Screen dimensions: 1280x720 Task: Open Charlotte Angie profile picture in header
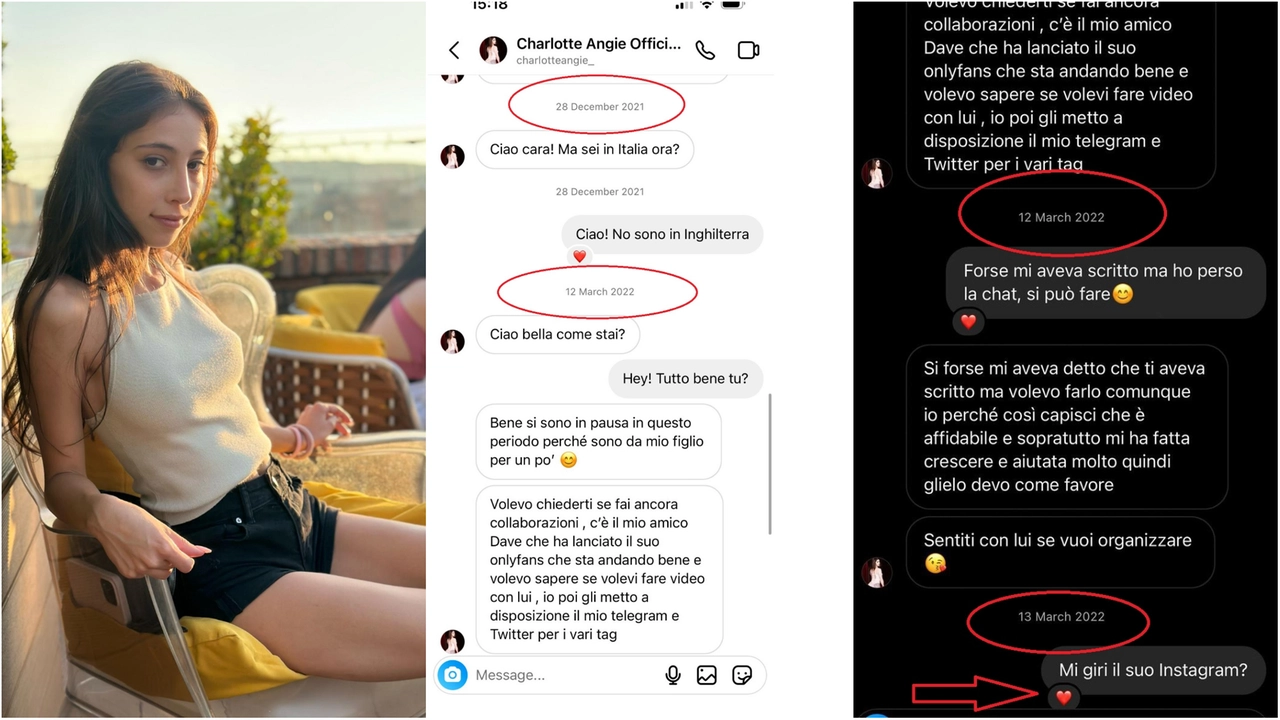pyautogui.click(x=493, y=50)
